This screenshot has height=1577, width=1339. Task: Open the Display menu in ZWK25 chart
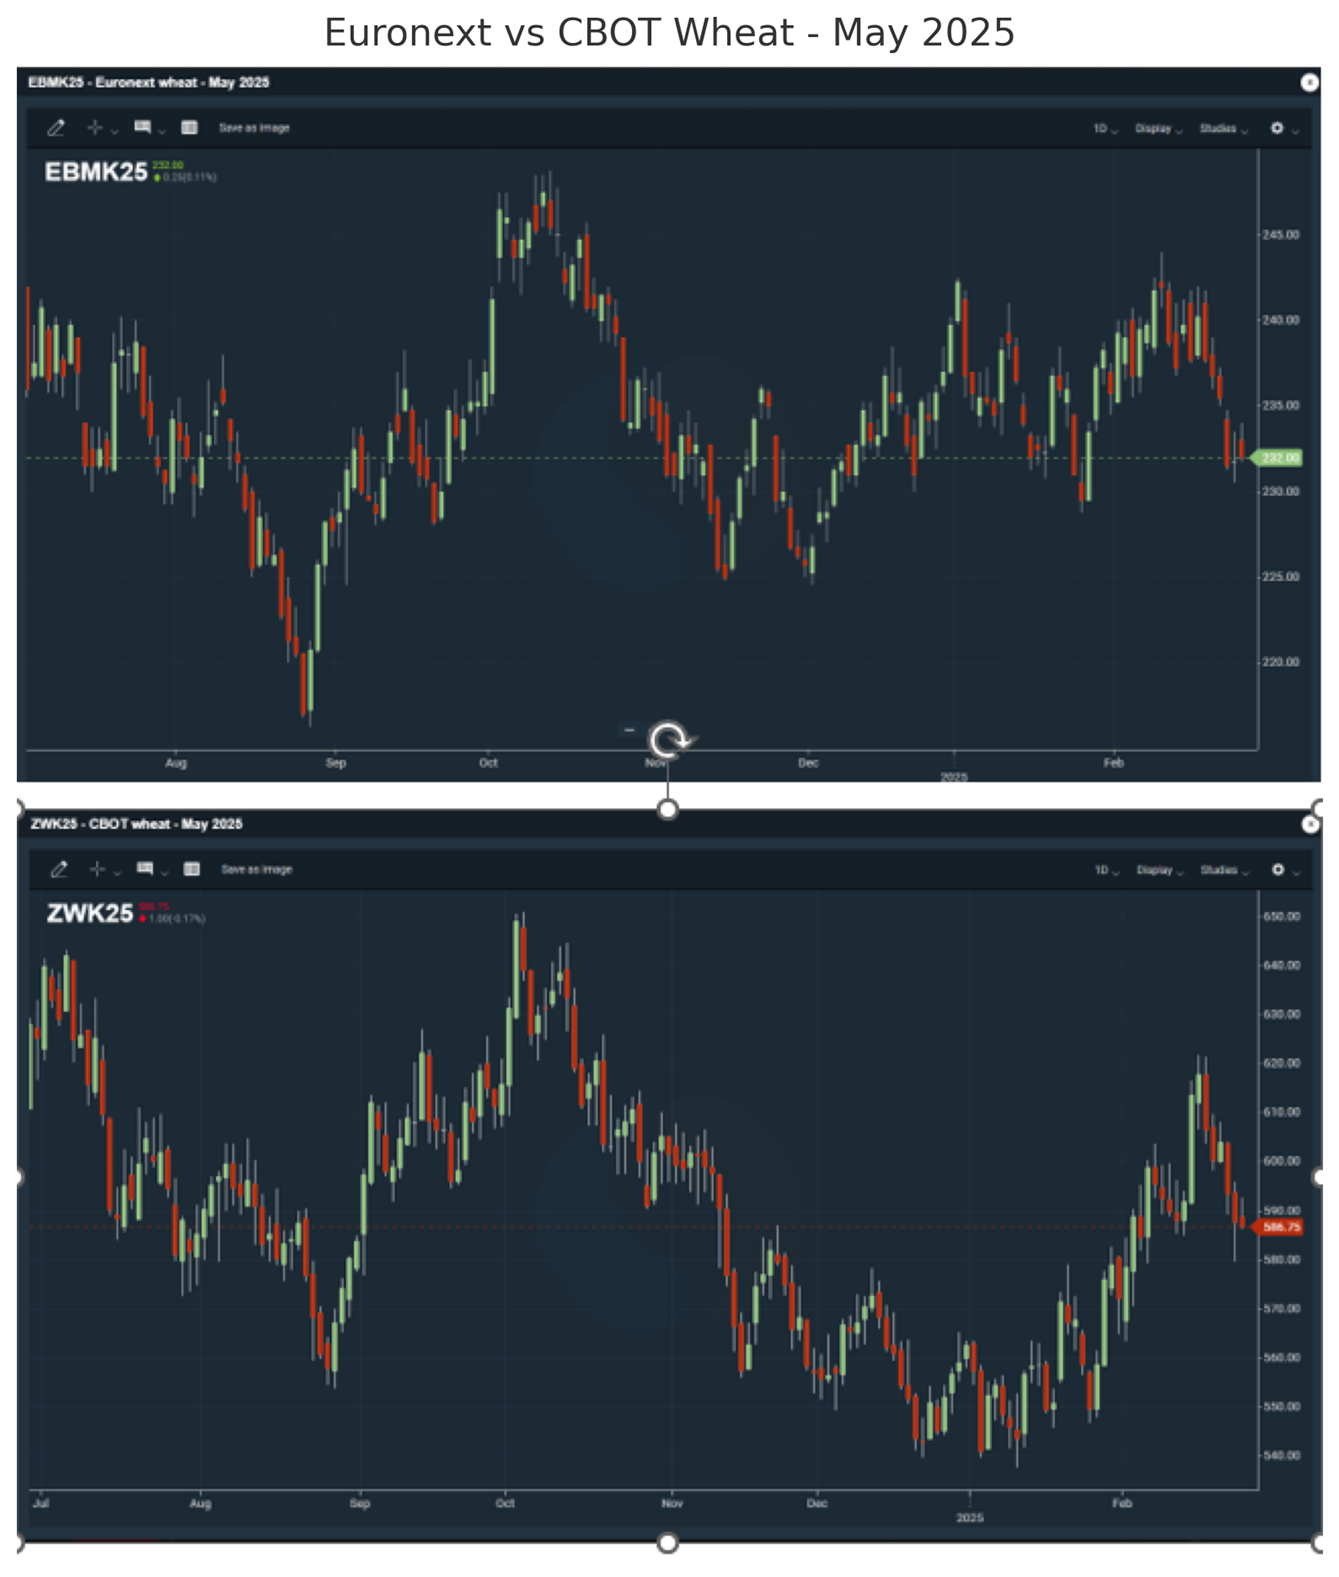1160,871
